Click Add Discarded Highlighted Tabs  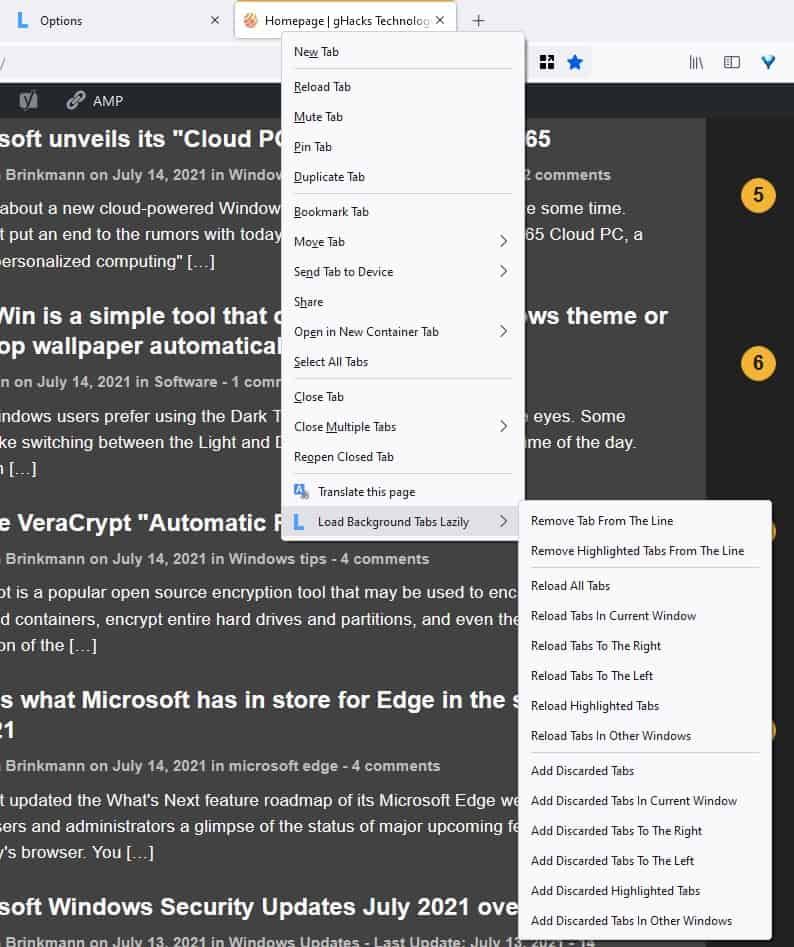tap(645, 891)
